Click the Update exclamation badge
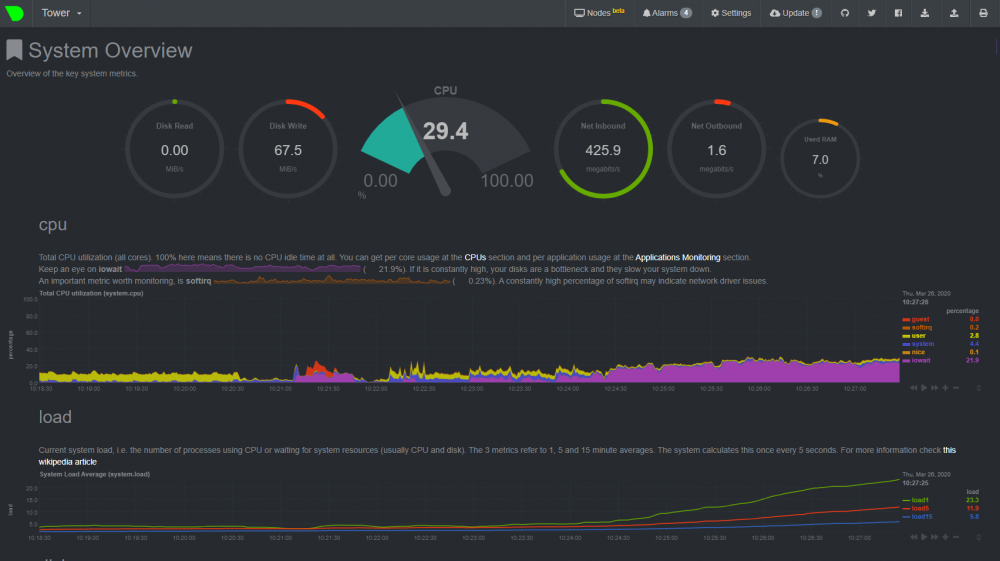 [816, 13]
